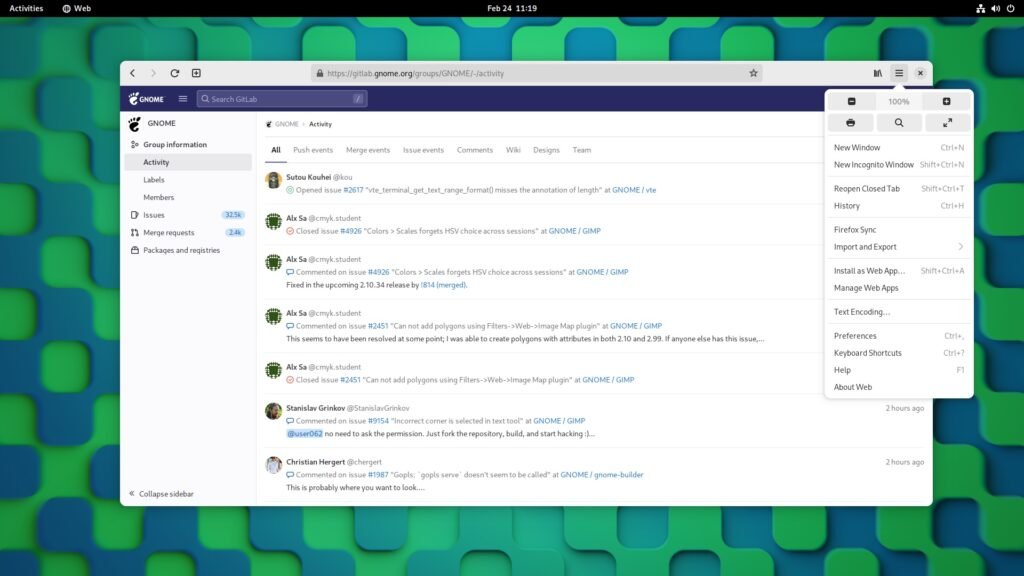Bookmark this page with the star icon

tap(753, 73)
